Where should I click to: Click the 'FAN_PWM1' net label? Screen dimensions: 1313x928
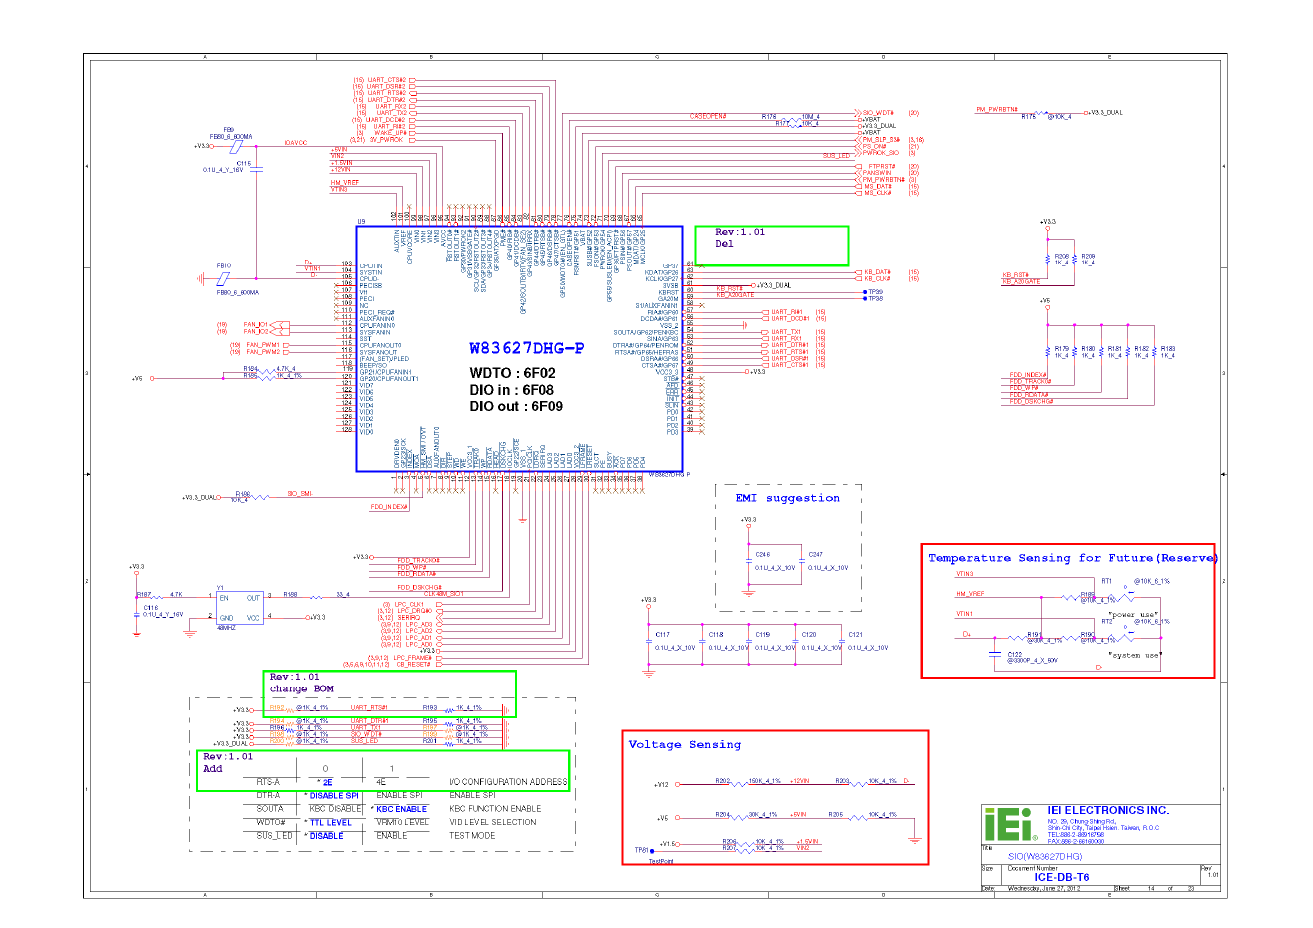pyautogui.click(x=264, y=345)
